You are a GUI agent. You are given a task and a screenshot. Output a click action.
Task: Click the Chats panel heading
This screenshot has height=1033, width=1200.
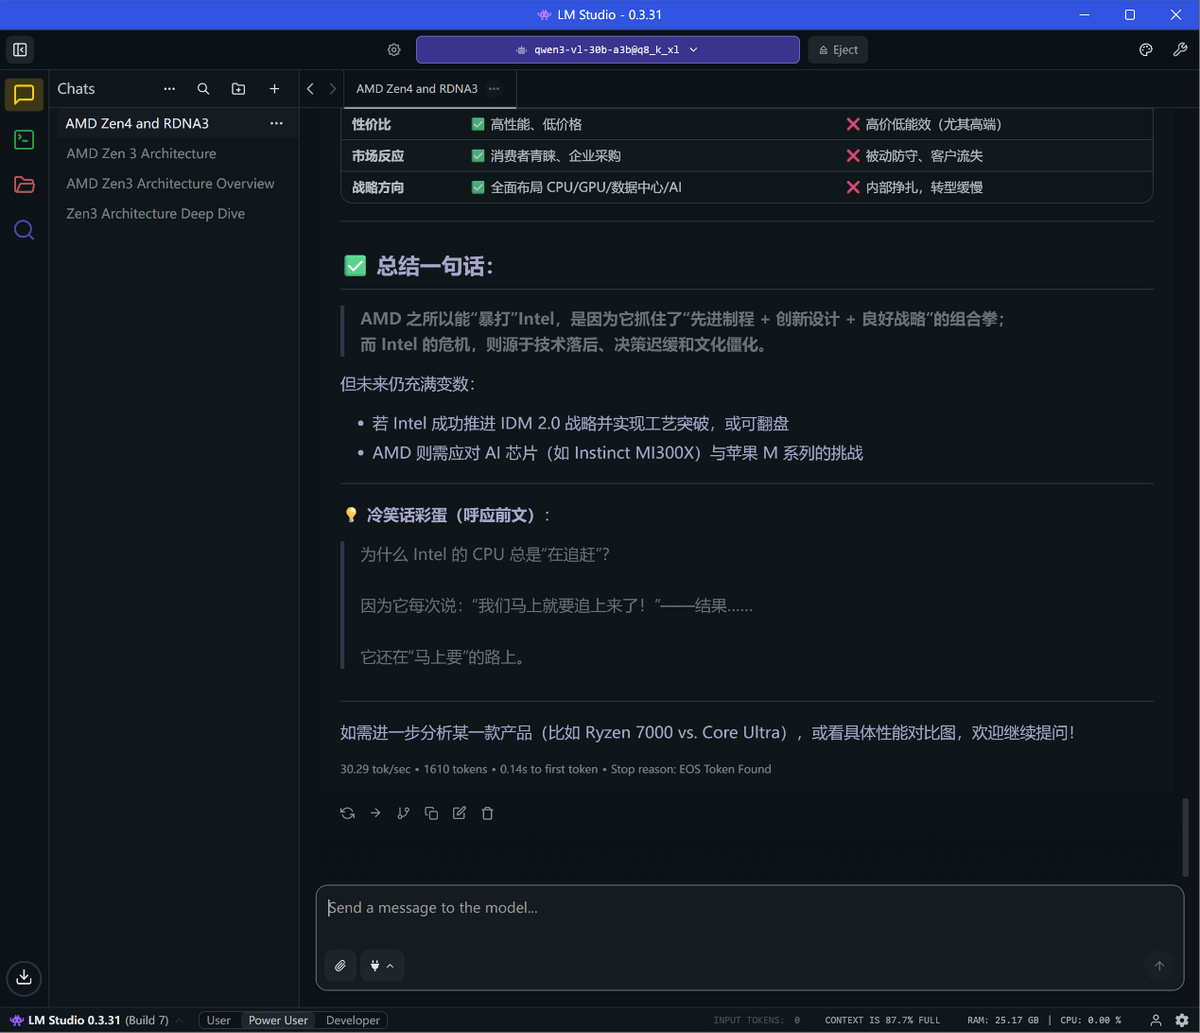tap(76, 89)
